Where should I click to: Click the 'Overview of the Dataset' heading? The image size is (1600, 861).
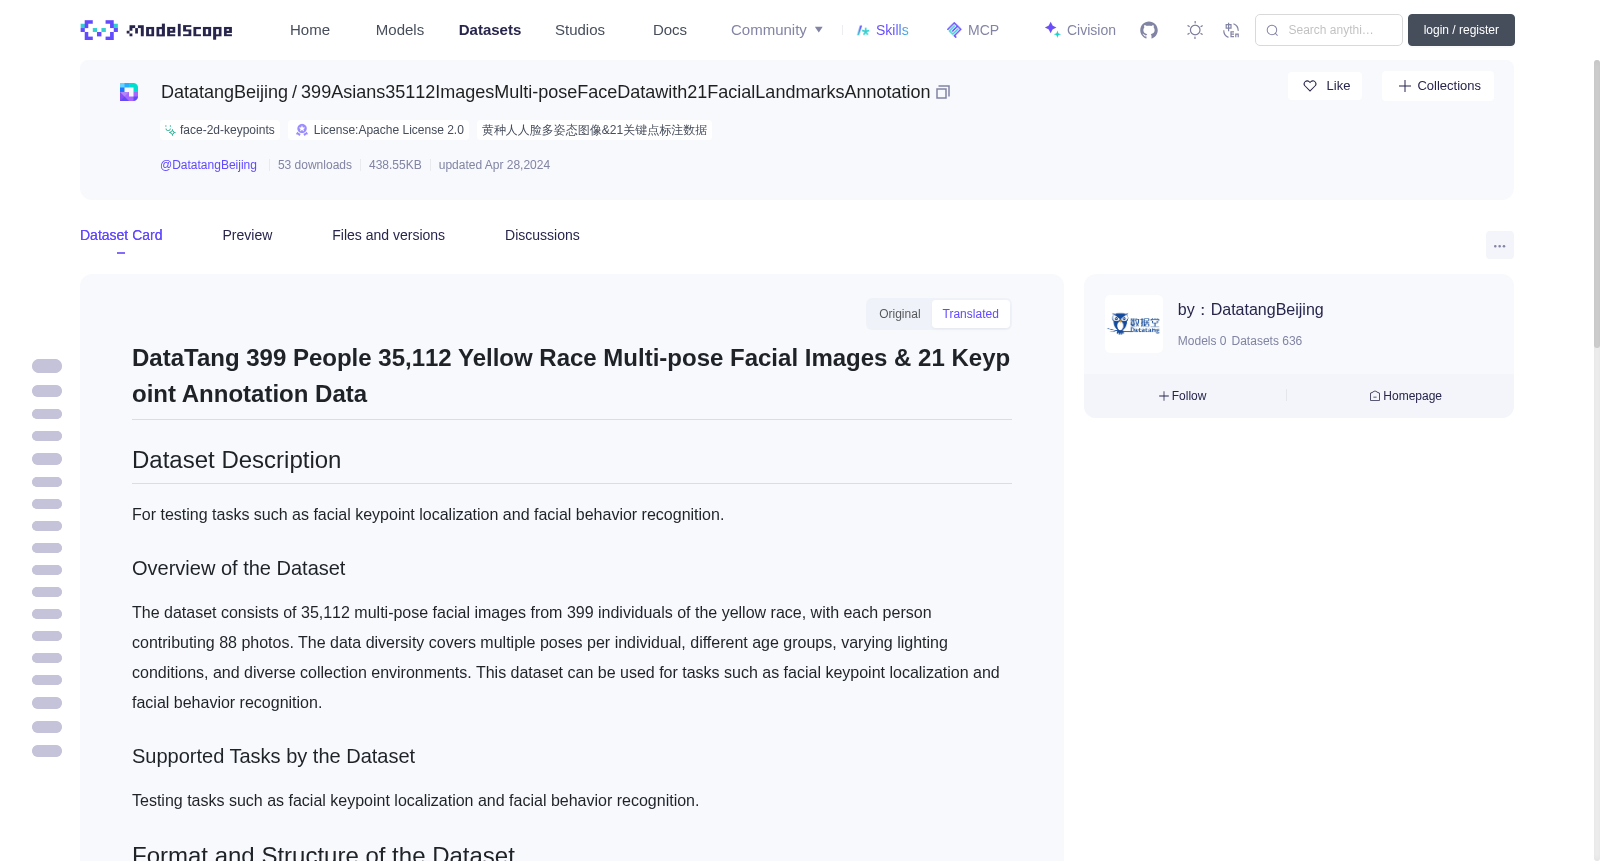[238, 568]
